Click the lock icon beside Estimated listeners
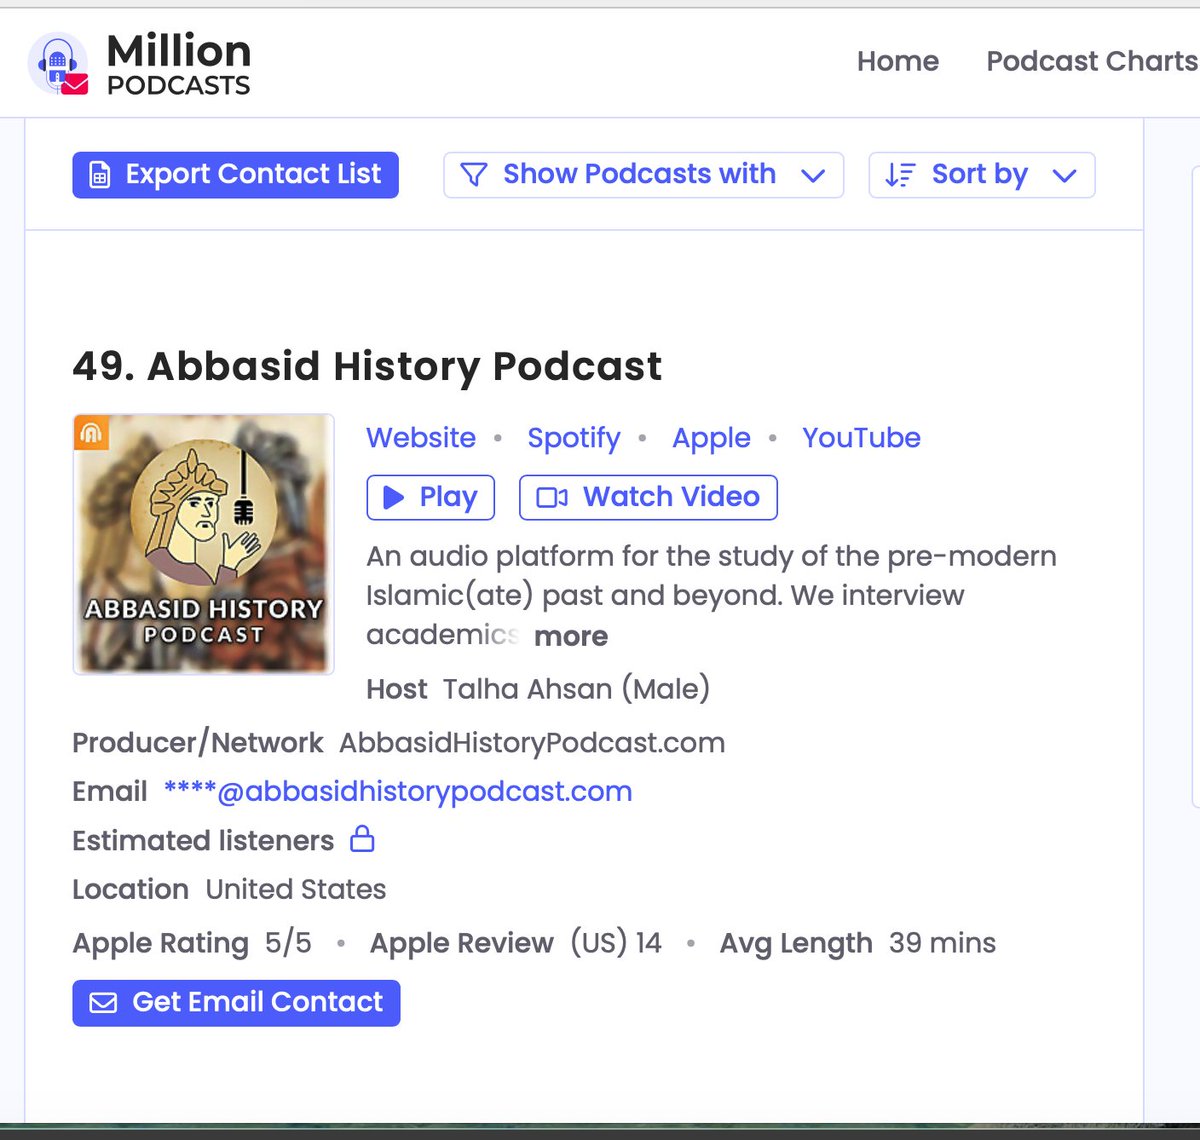Image resolution: width=1200 pixels, height=1140 pixels. click(364, 840)
